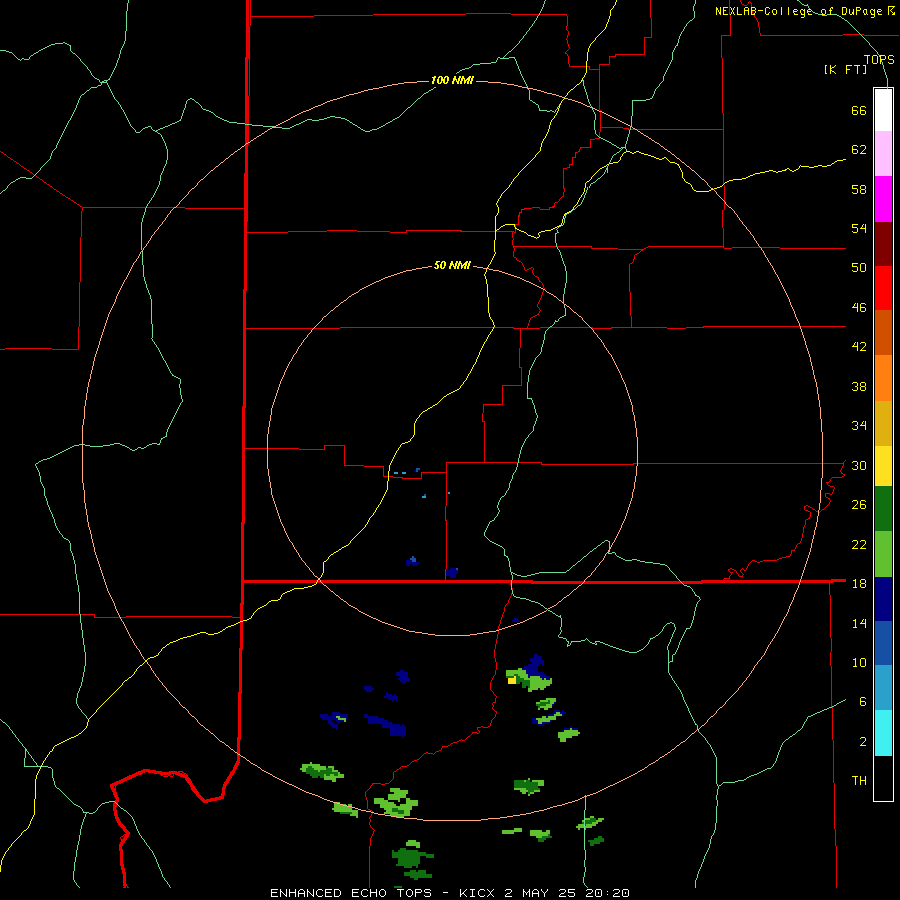Click the white swatch in TOPS legend

pos(883,110)
